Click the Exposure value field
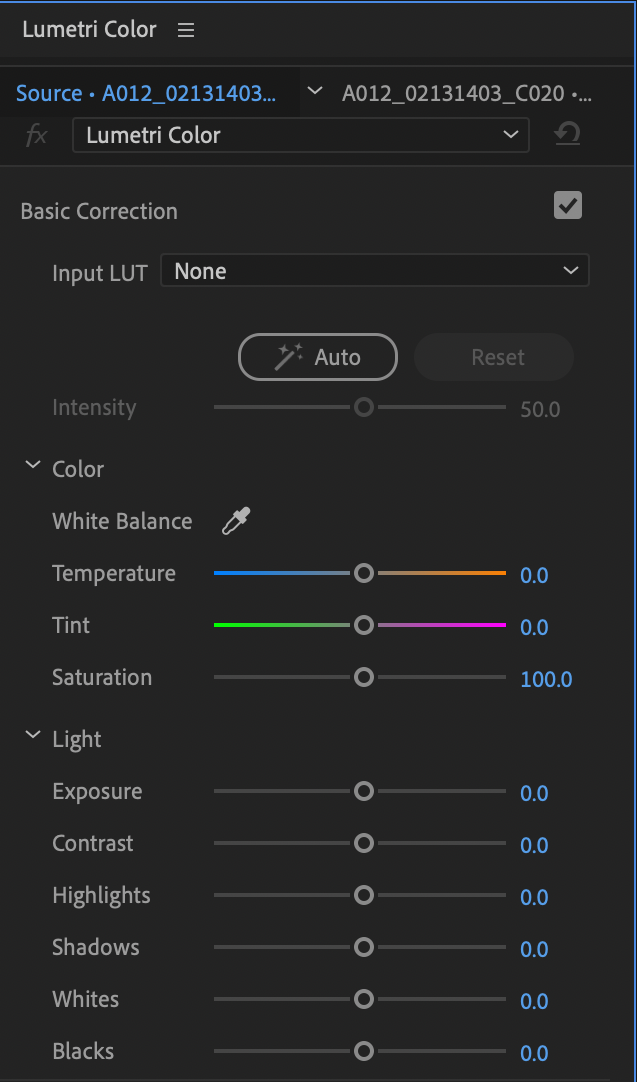Viewport: 637px width, 1082px height. tap(534, 794)
